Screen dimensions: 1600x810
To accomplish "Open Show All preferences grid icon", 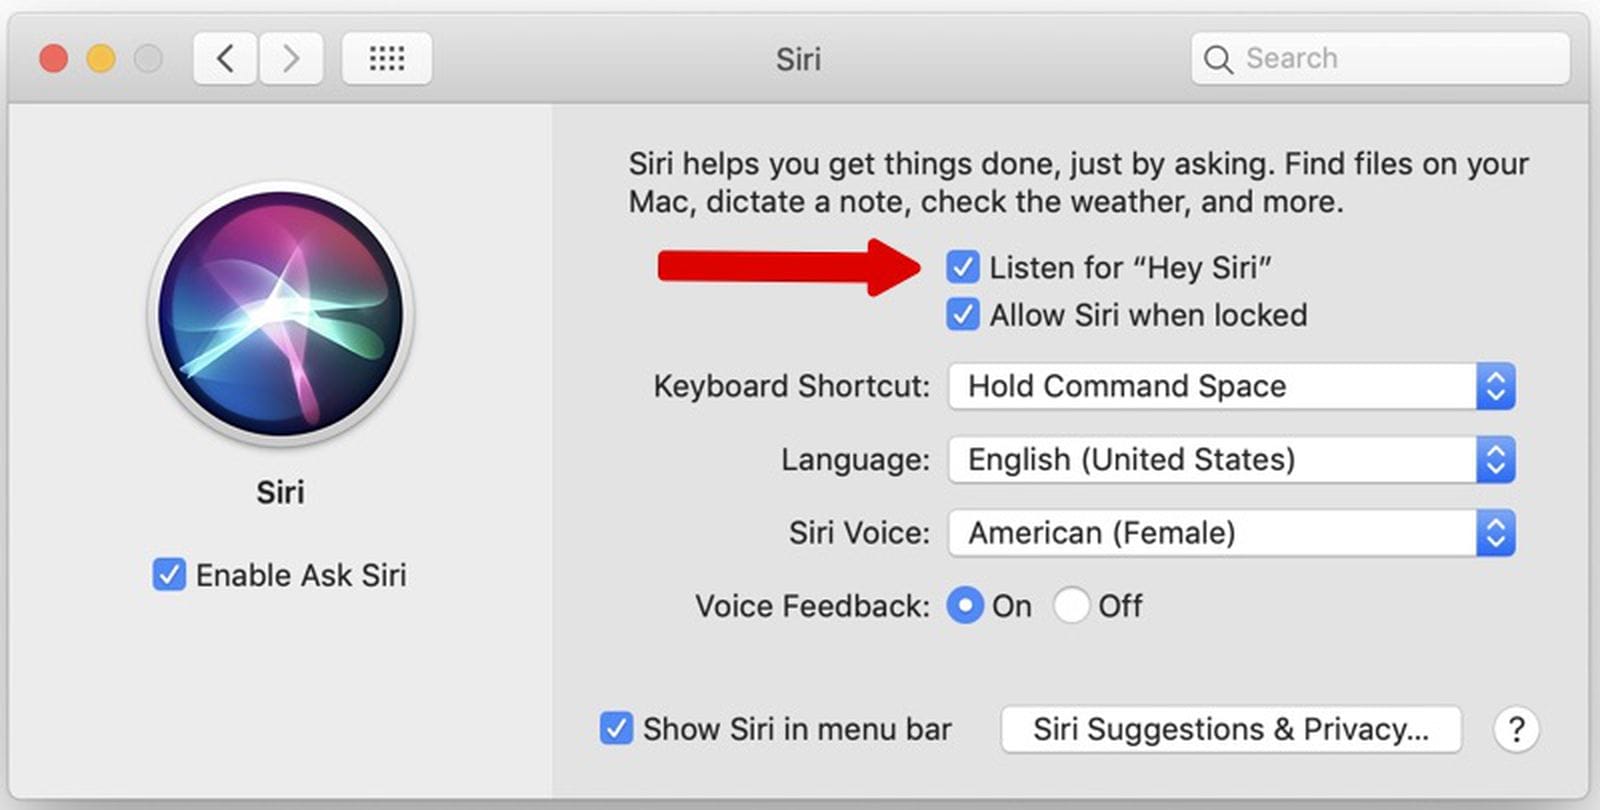I will (387, 58).
